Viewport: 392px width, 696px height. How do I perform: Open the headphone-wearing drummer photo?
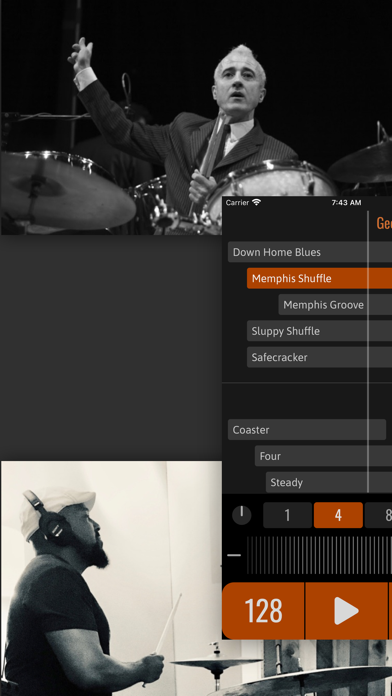[111, 578]
